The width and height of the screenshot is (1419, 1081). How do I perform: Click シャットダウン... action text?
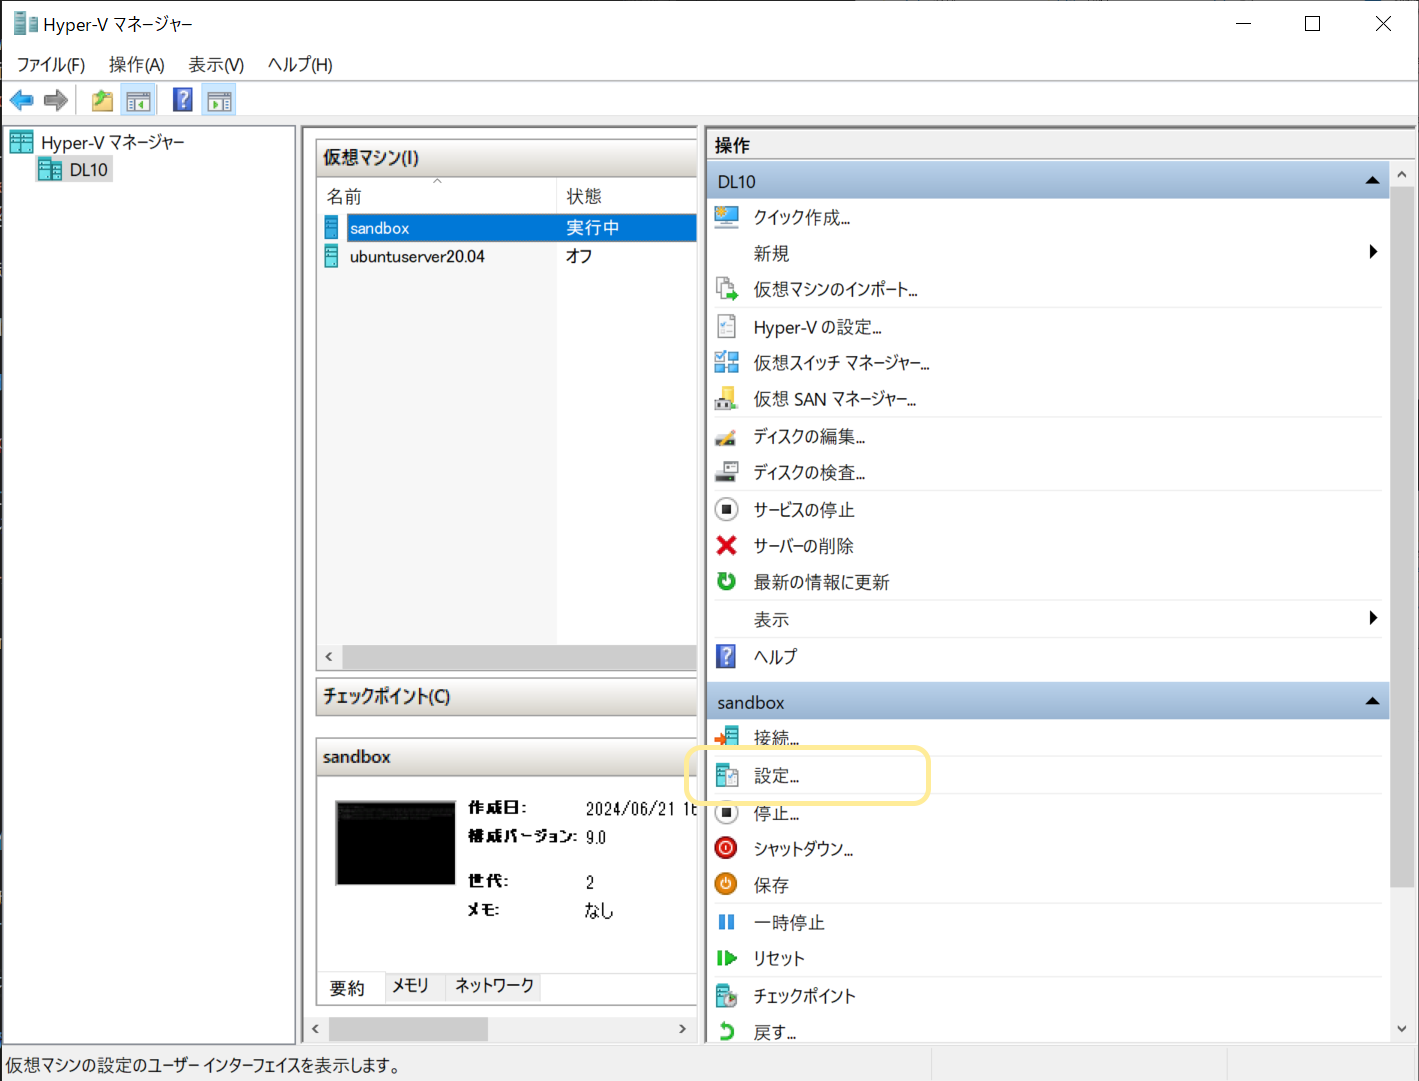point(804,849)
